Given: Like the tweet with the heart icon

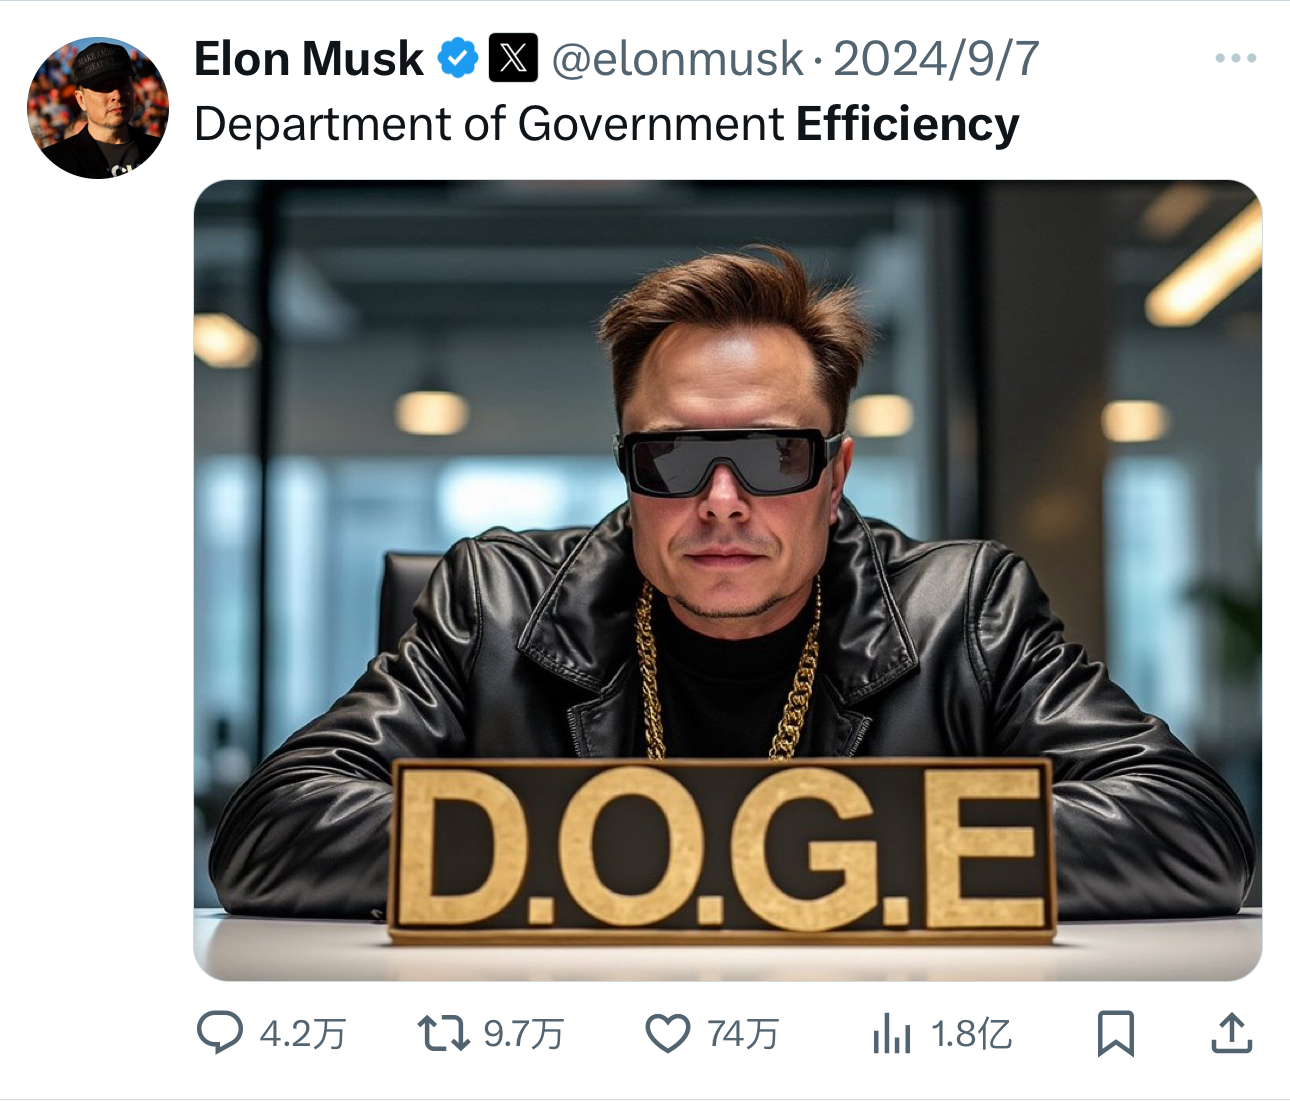Looking at the screenshot, I should coord(668,1033).
